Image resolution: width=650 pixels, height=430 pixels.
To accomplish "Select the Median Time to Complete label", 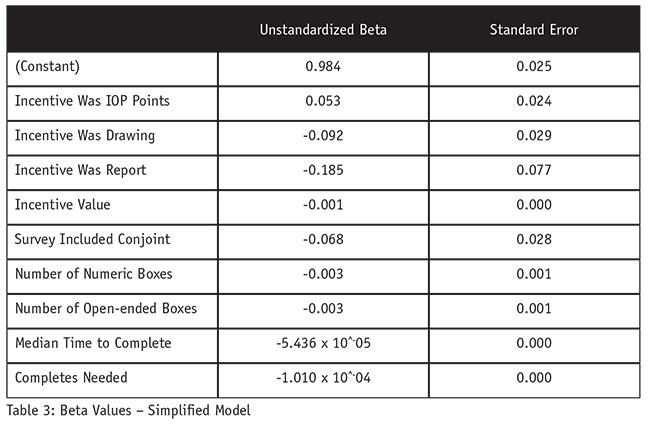I will [93, 343].
